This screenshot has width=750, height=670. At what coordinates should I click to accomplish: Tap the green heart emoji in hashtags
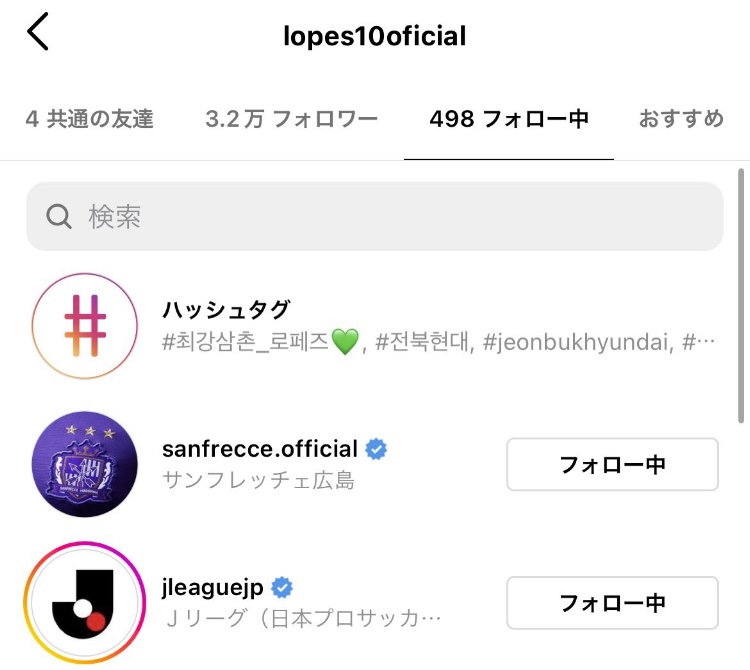(x=345, y=342)
